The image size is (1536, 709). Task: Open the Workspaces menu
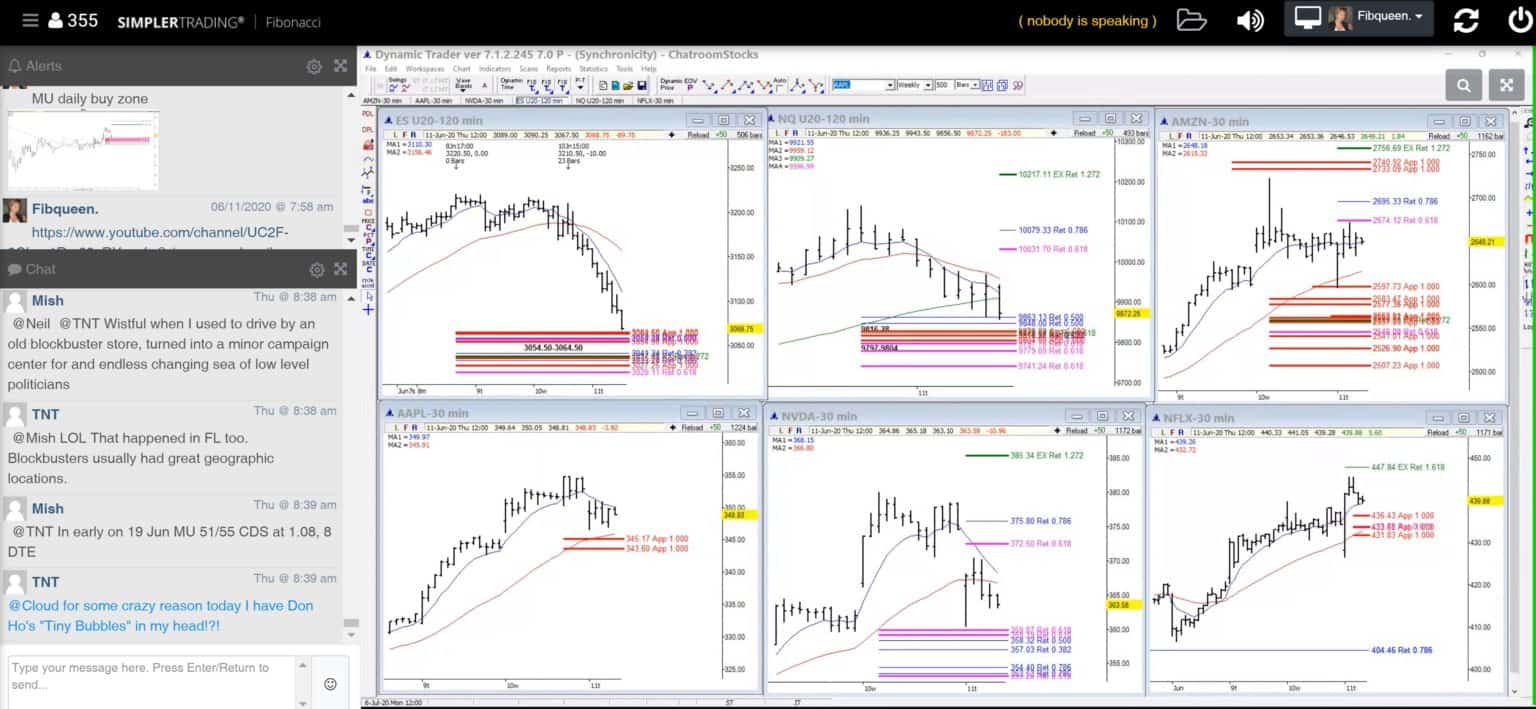(425, 69)
